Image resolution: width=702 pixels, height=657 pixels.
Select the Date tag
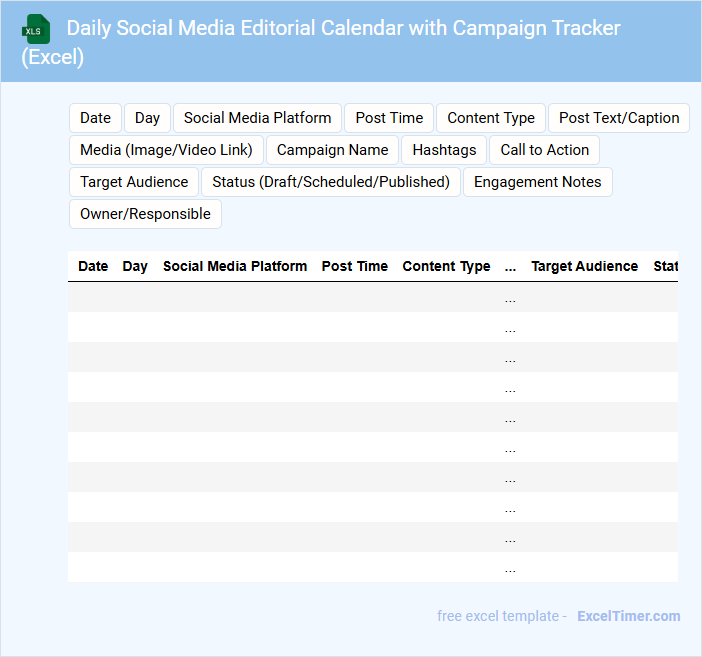(95, 118)
